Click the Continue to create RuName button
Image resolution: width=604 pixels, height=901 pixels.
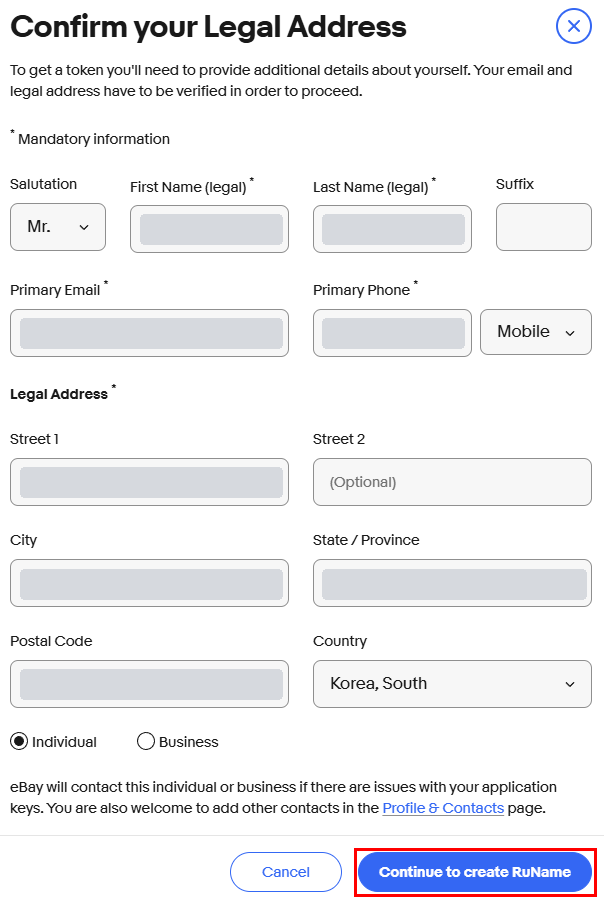pos(475,872)
